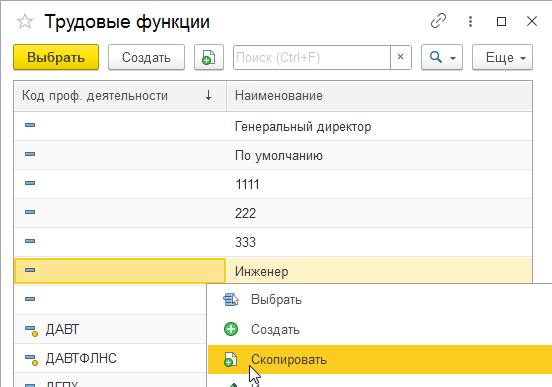Image resolution: width=552 pixels, height=387 pixels.
Task: Click the marked row icon beside ДАВТ
Action: pyautogui.click(x=31, y=330)
